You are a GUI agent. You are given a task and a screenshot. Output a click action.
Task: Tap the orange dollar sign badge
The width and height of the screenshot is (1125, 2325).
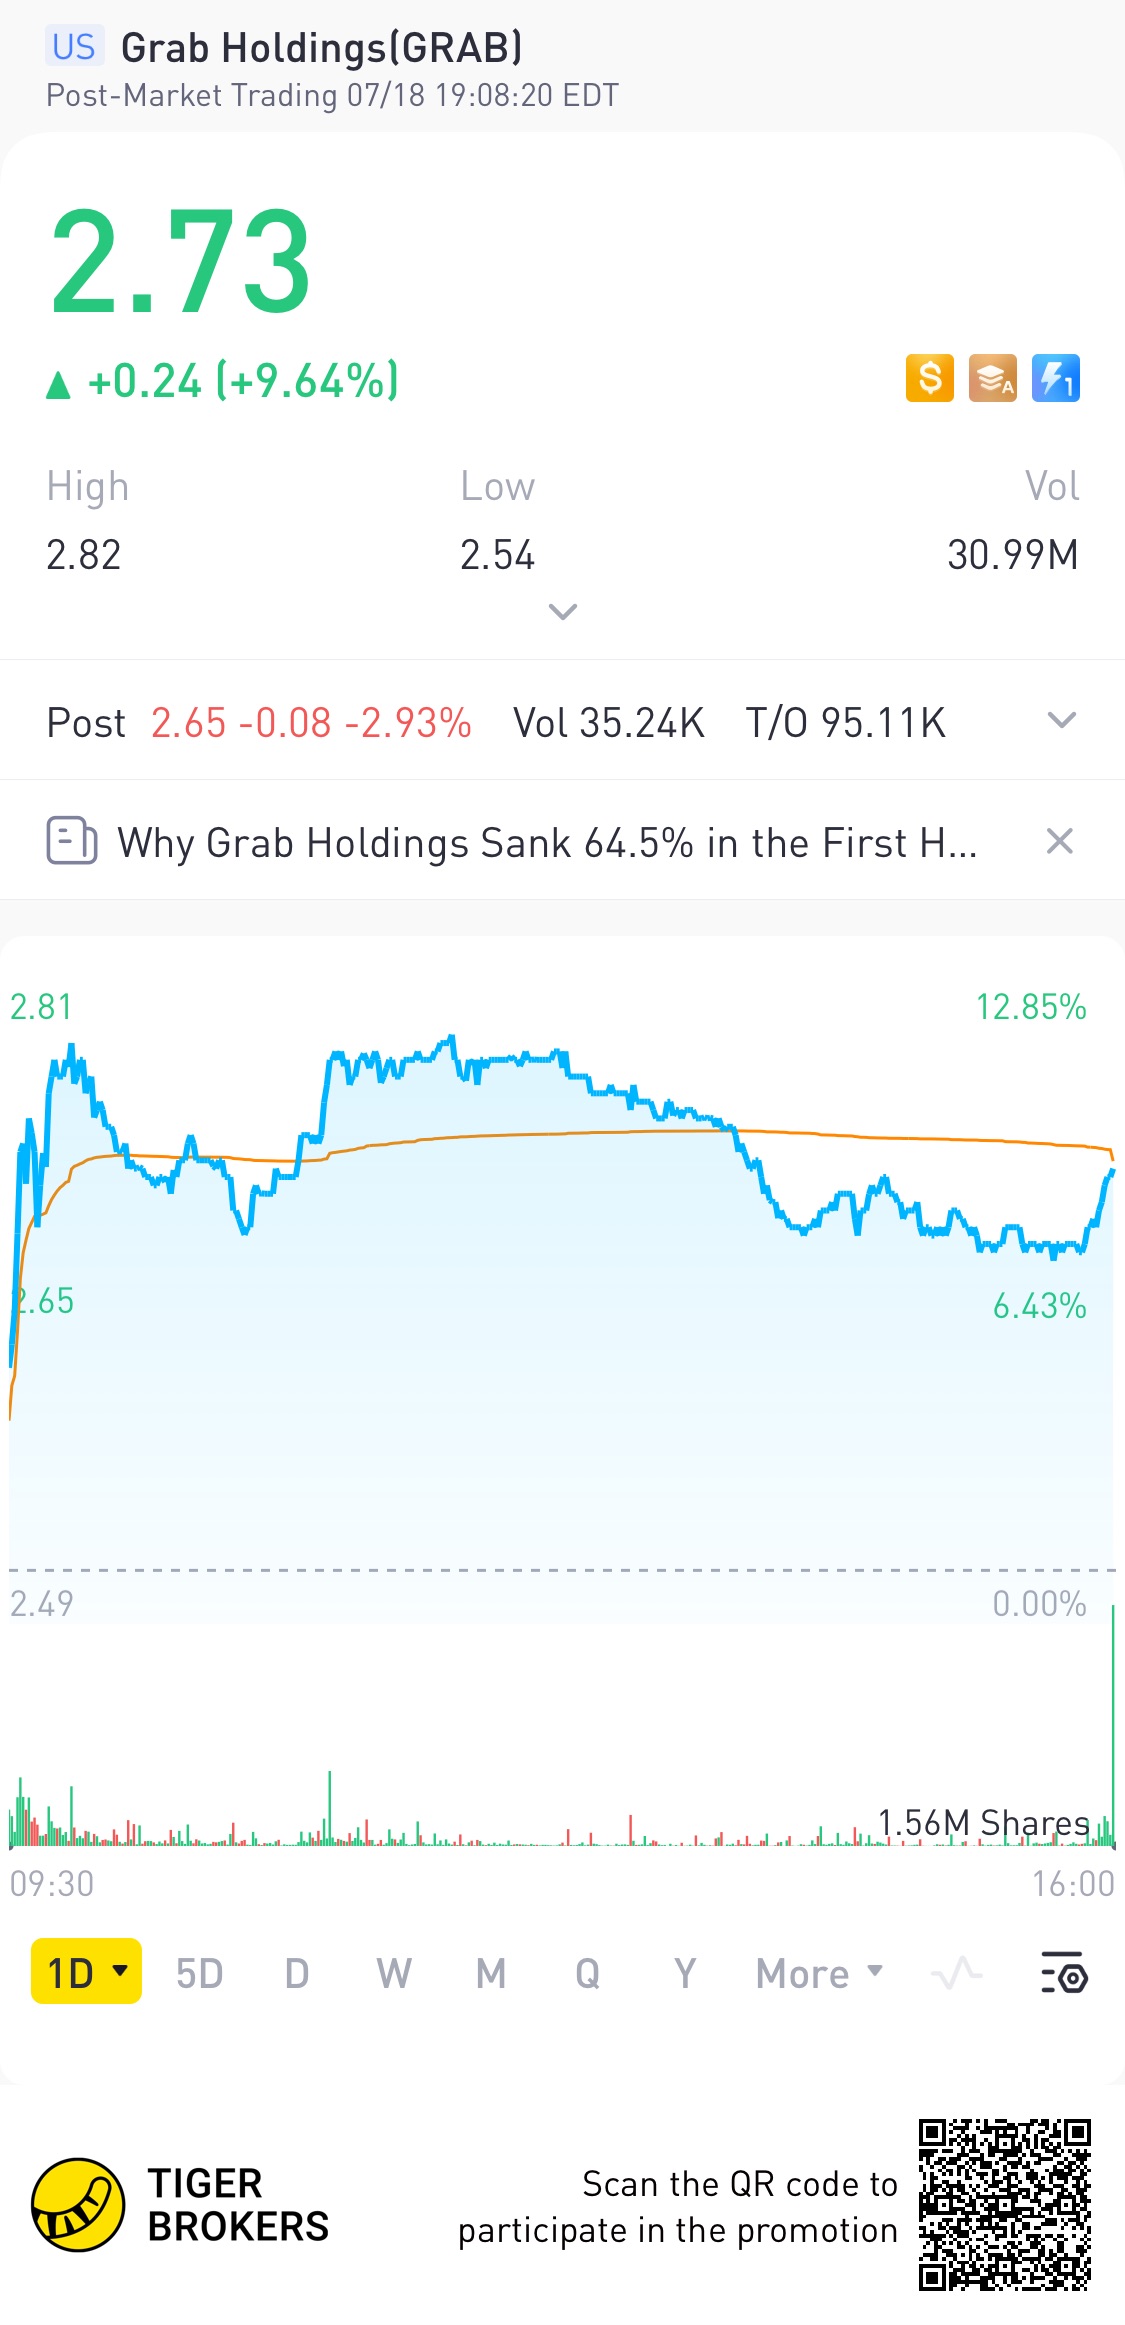point(929,378)
